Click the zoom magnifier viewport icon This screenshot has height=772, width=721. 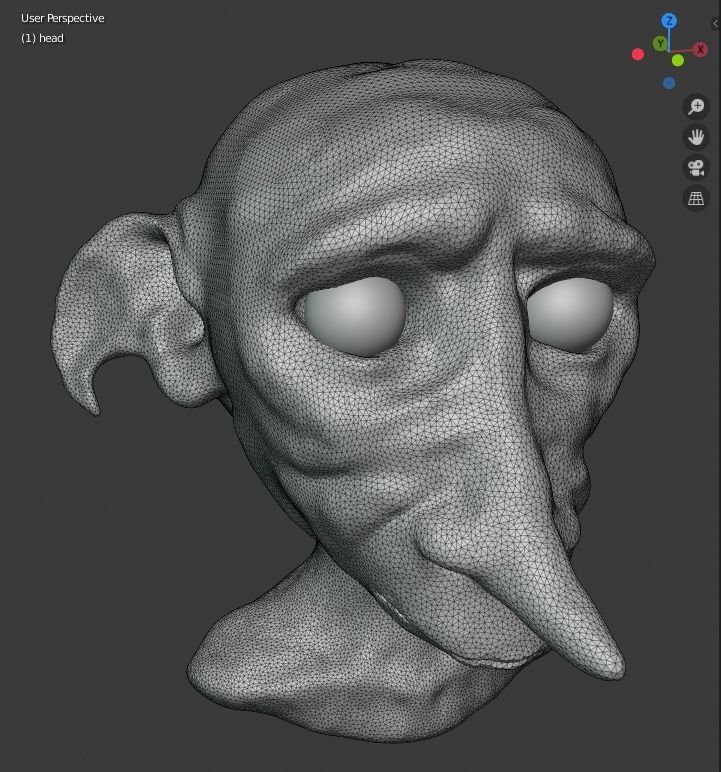tap(696, 106)
